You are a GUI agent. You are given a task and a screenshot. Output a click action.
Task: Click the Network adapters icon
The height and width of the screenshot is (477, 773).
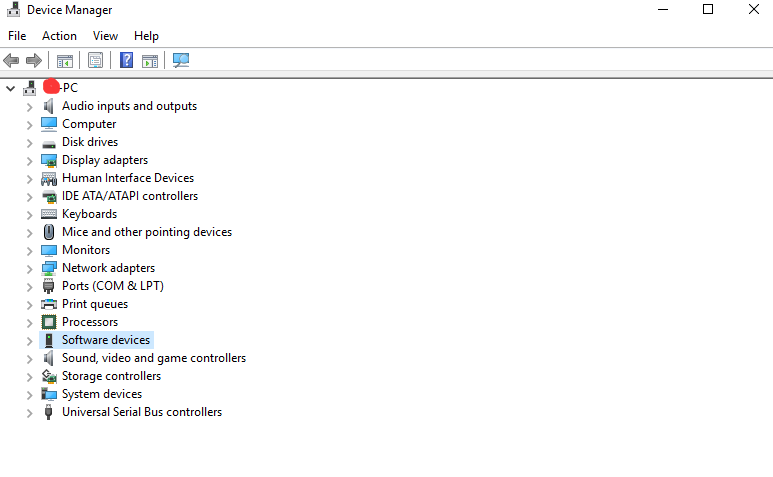click(x=49, y=268)
